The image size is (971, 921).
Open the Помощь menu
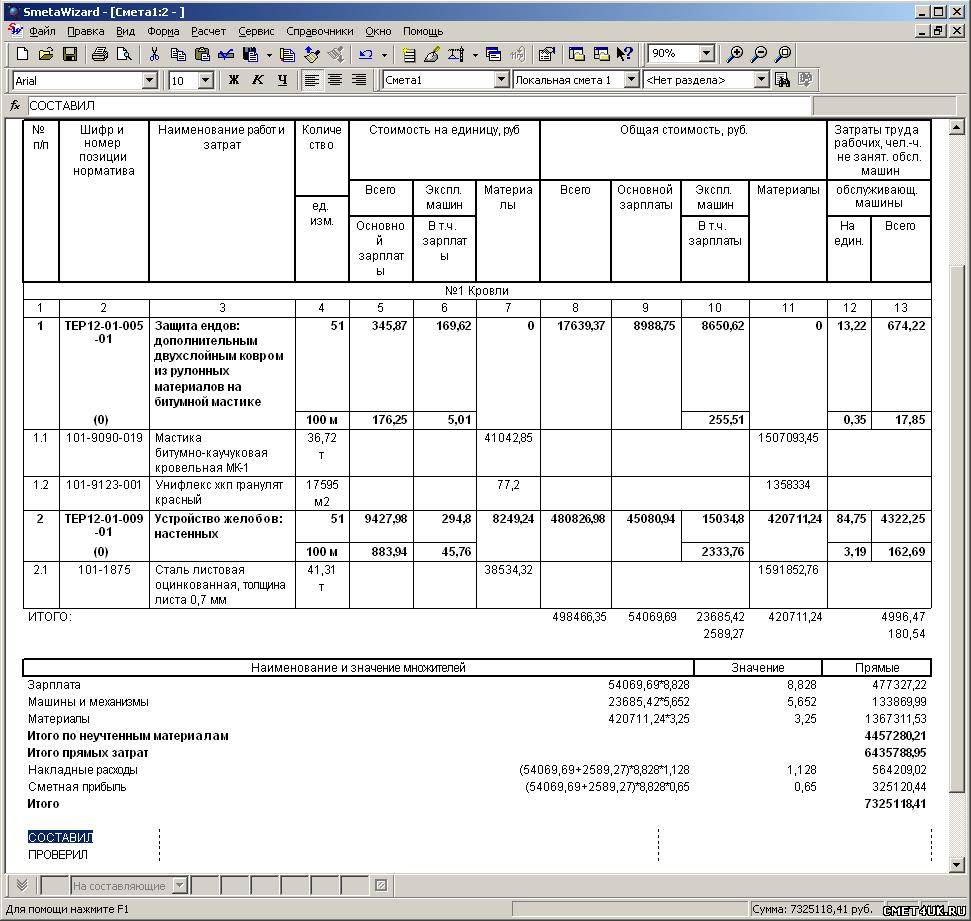423,31
